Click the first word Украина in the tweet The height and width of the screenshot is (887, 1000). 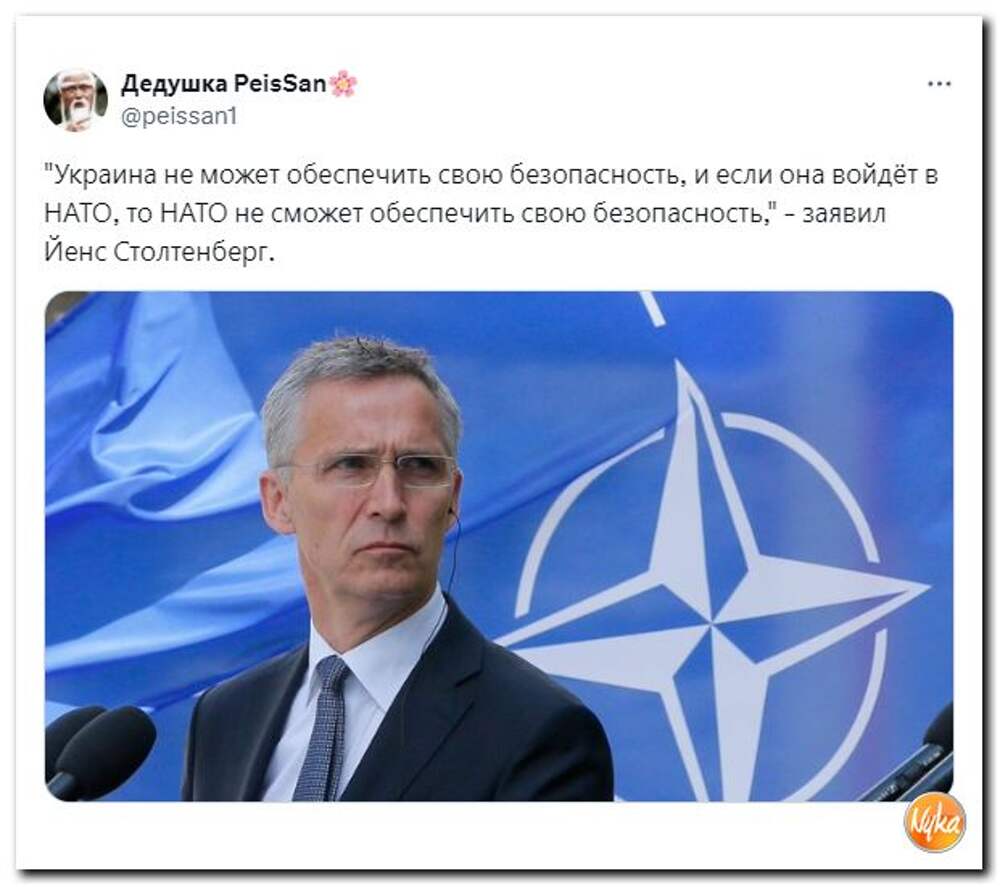100,175
